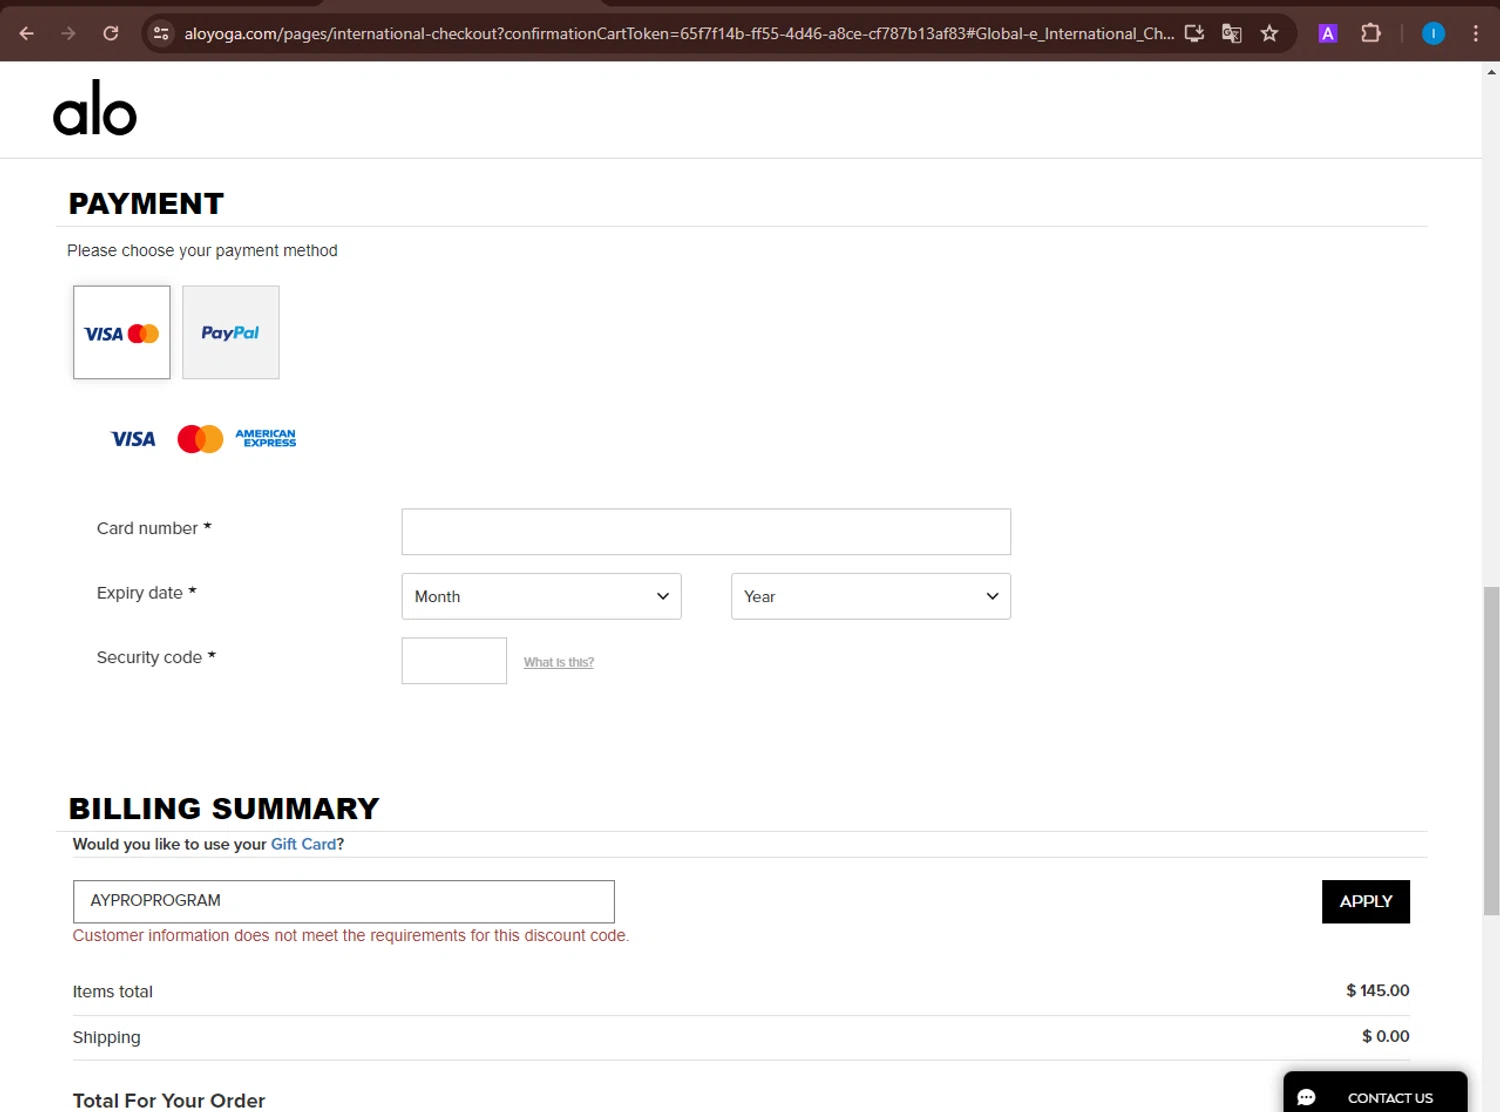1500x1112 pixels.
Task: Open the 'What is this?' link
Action: 559,662
